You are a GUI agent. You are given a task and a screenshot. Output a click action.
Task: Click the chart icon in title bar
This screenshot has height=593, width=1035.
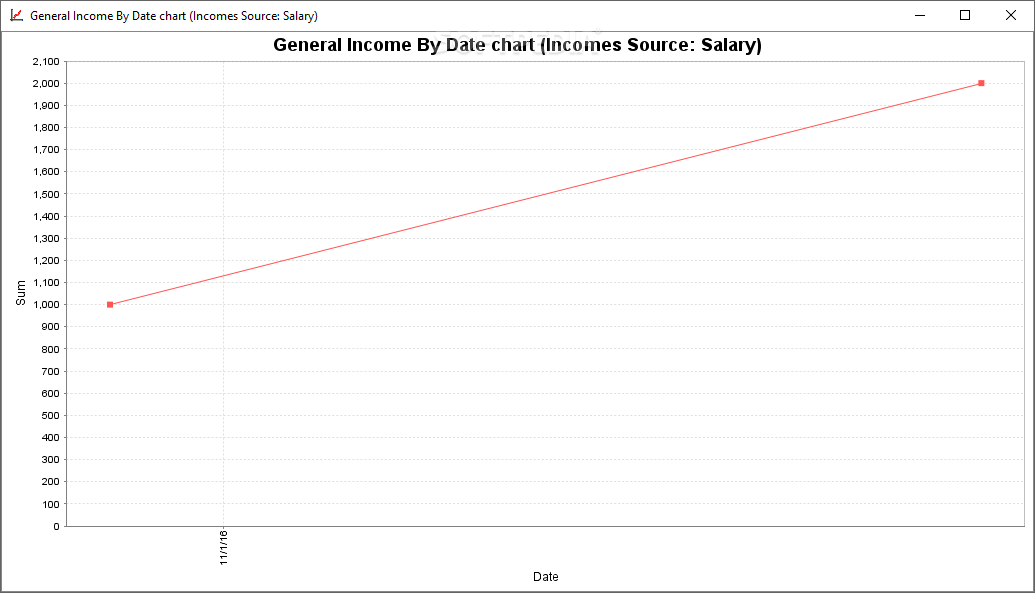(x=17, y=15)
